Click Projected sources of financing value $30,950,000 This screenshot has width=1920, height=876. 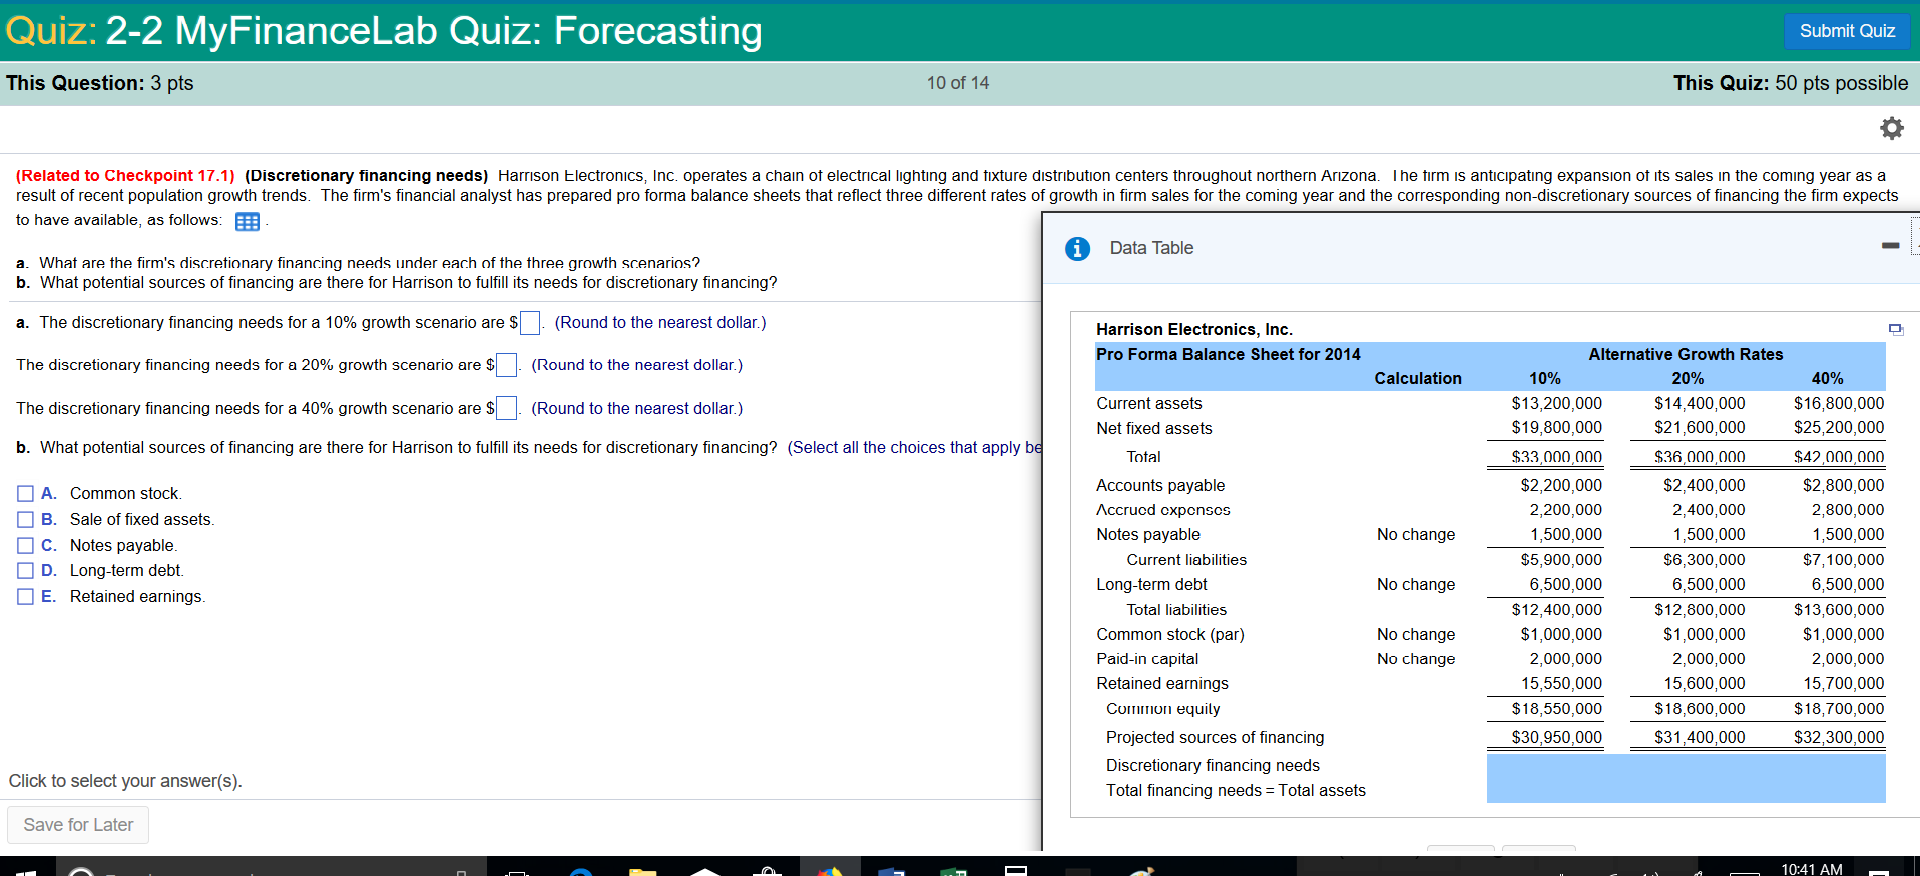(x=1556, y=737)
